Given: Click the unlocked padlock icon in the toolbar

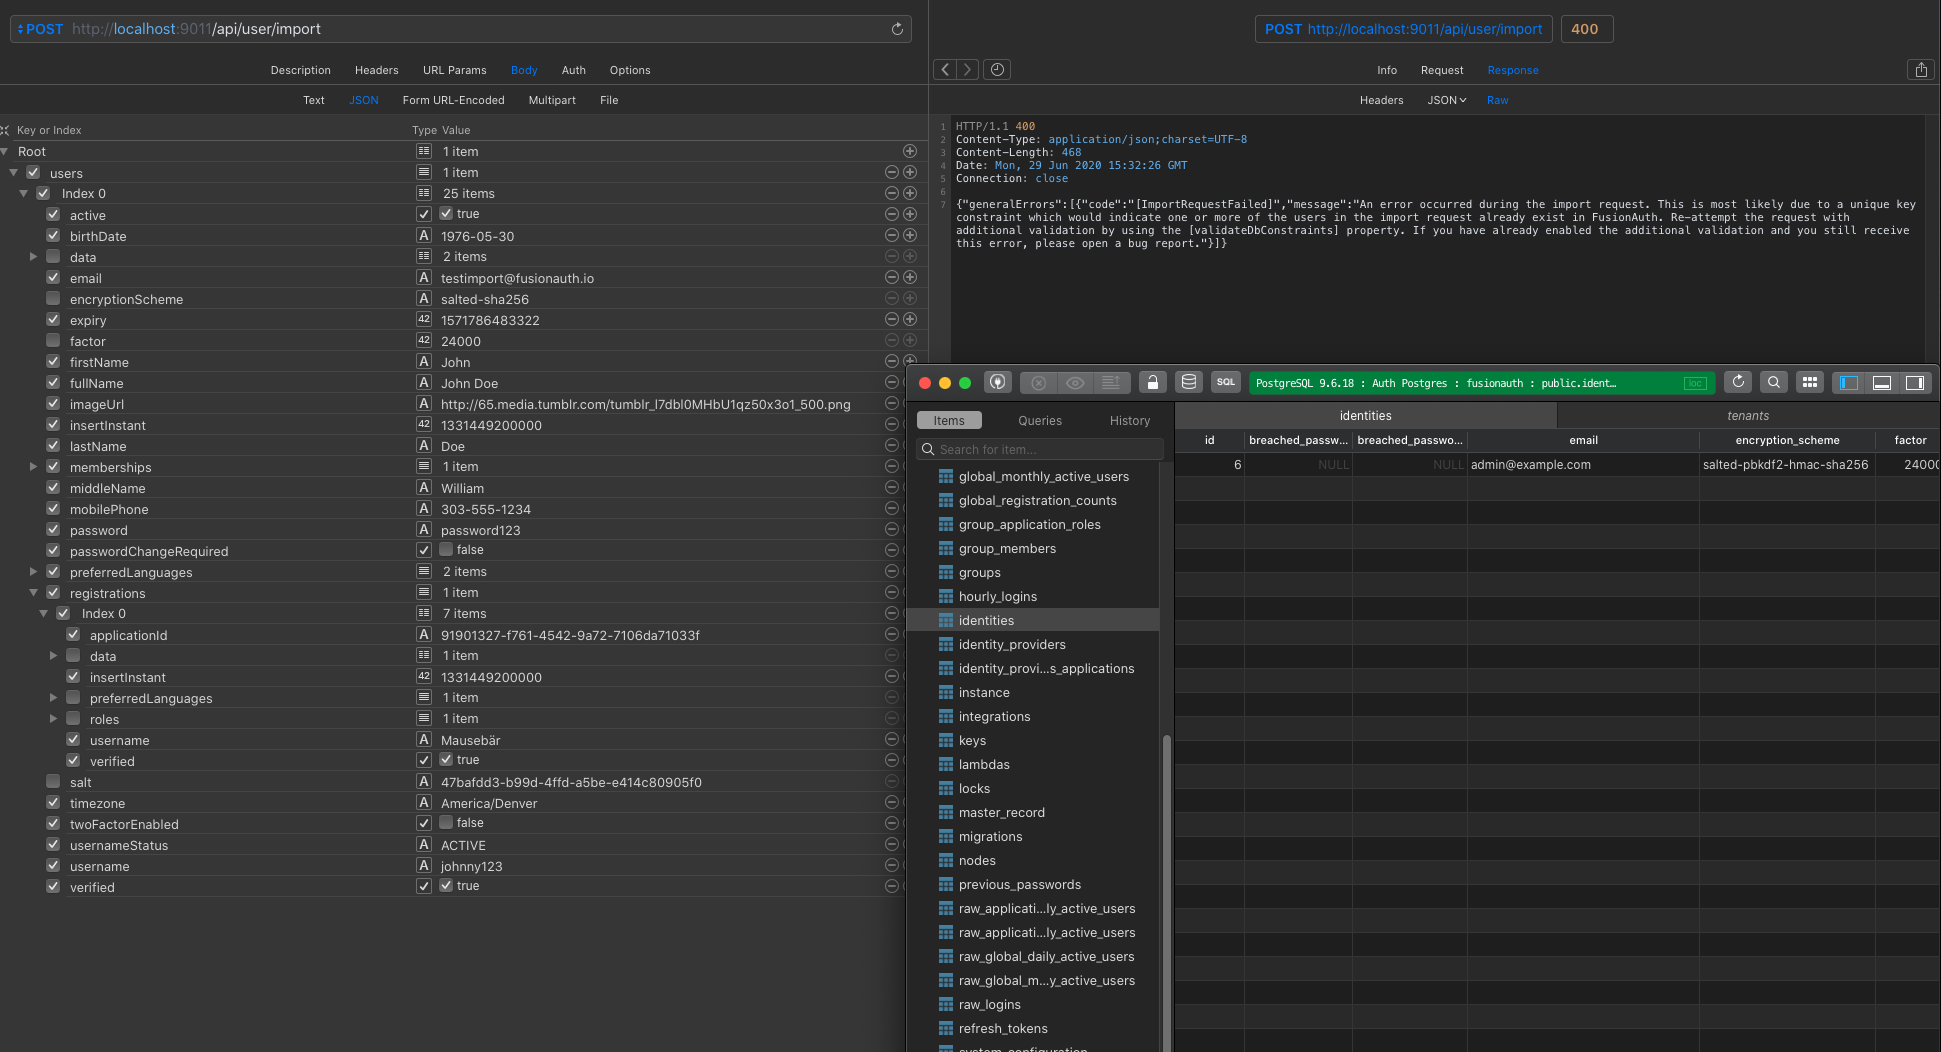Looking at the screenshot, I should click(1152, 382).
